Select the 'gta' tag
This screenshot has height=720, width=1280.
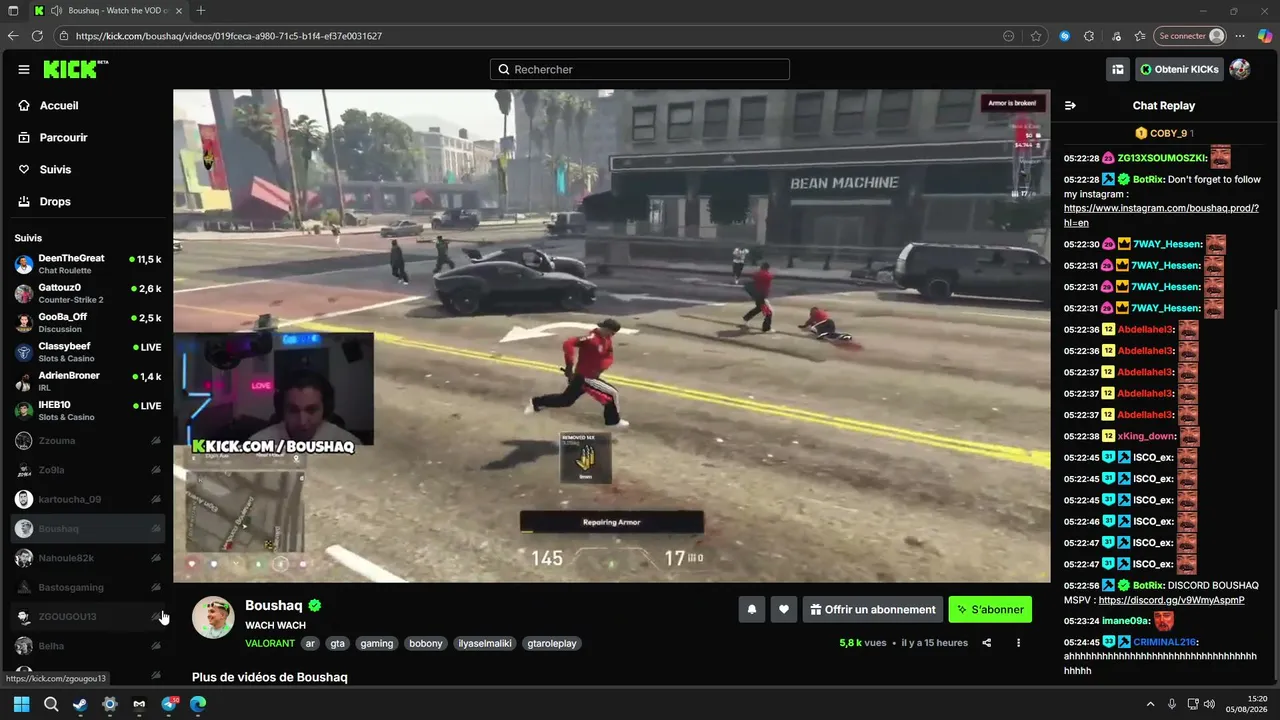338,643
